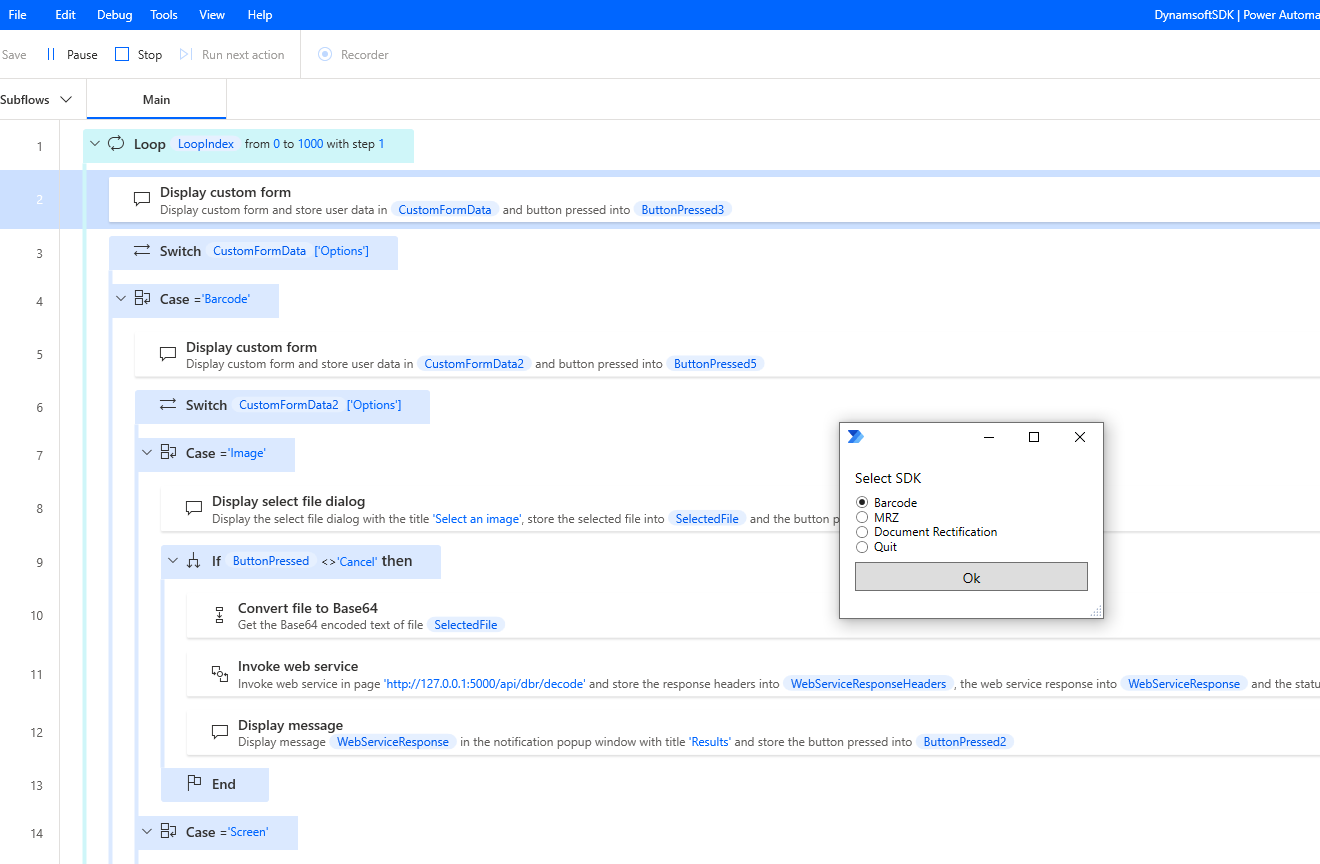Click the Loop action icon on line 1
Viewport: 1320px width, 864px height.
(x=116, y=144)
